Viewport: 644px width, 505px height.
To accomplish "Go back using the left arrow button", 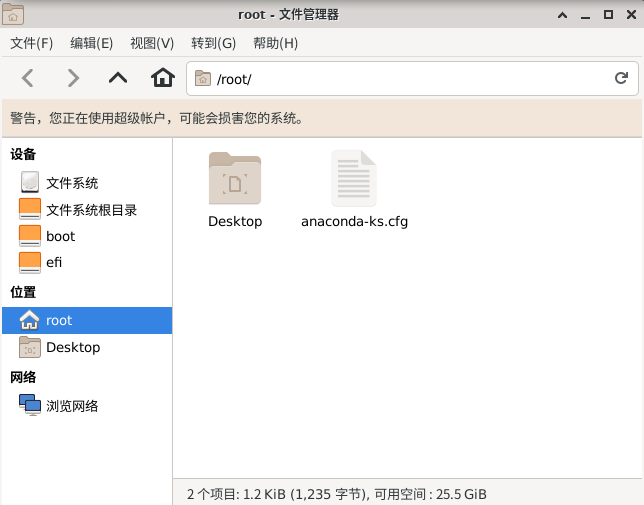I will [28, 78].
